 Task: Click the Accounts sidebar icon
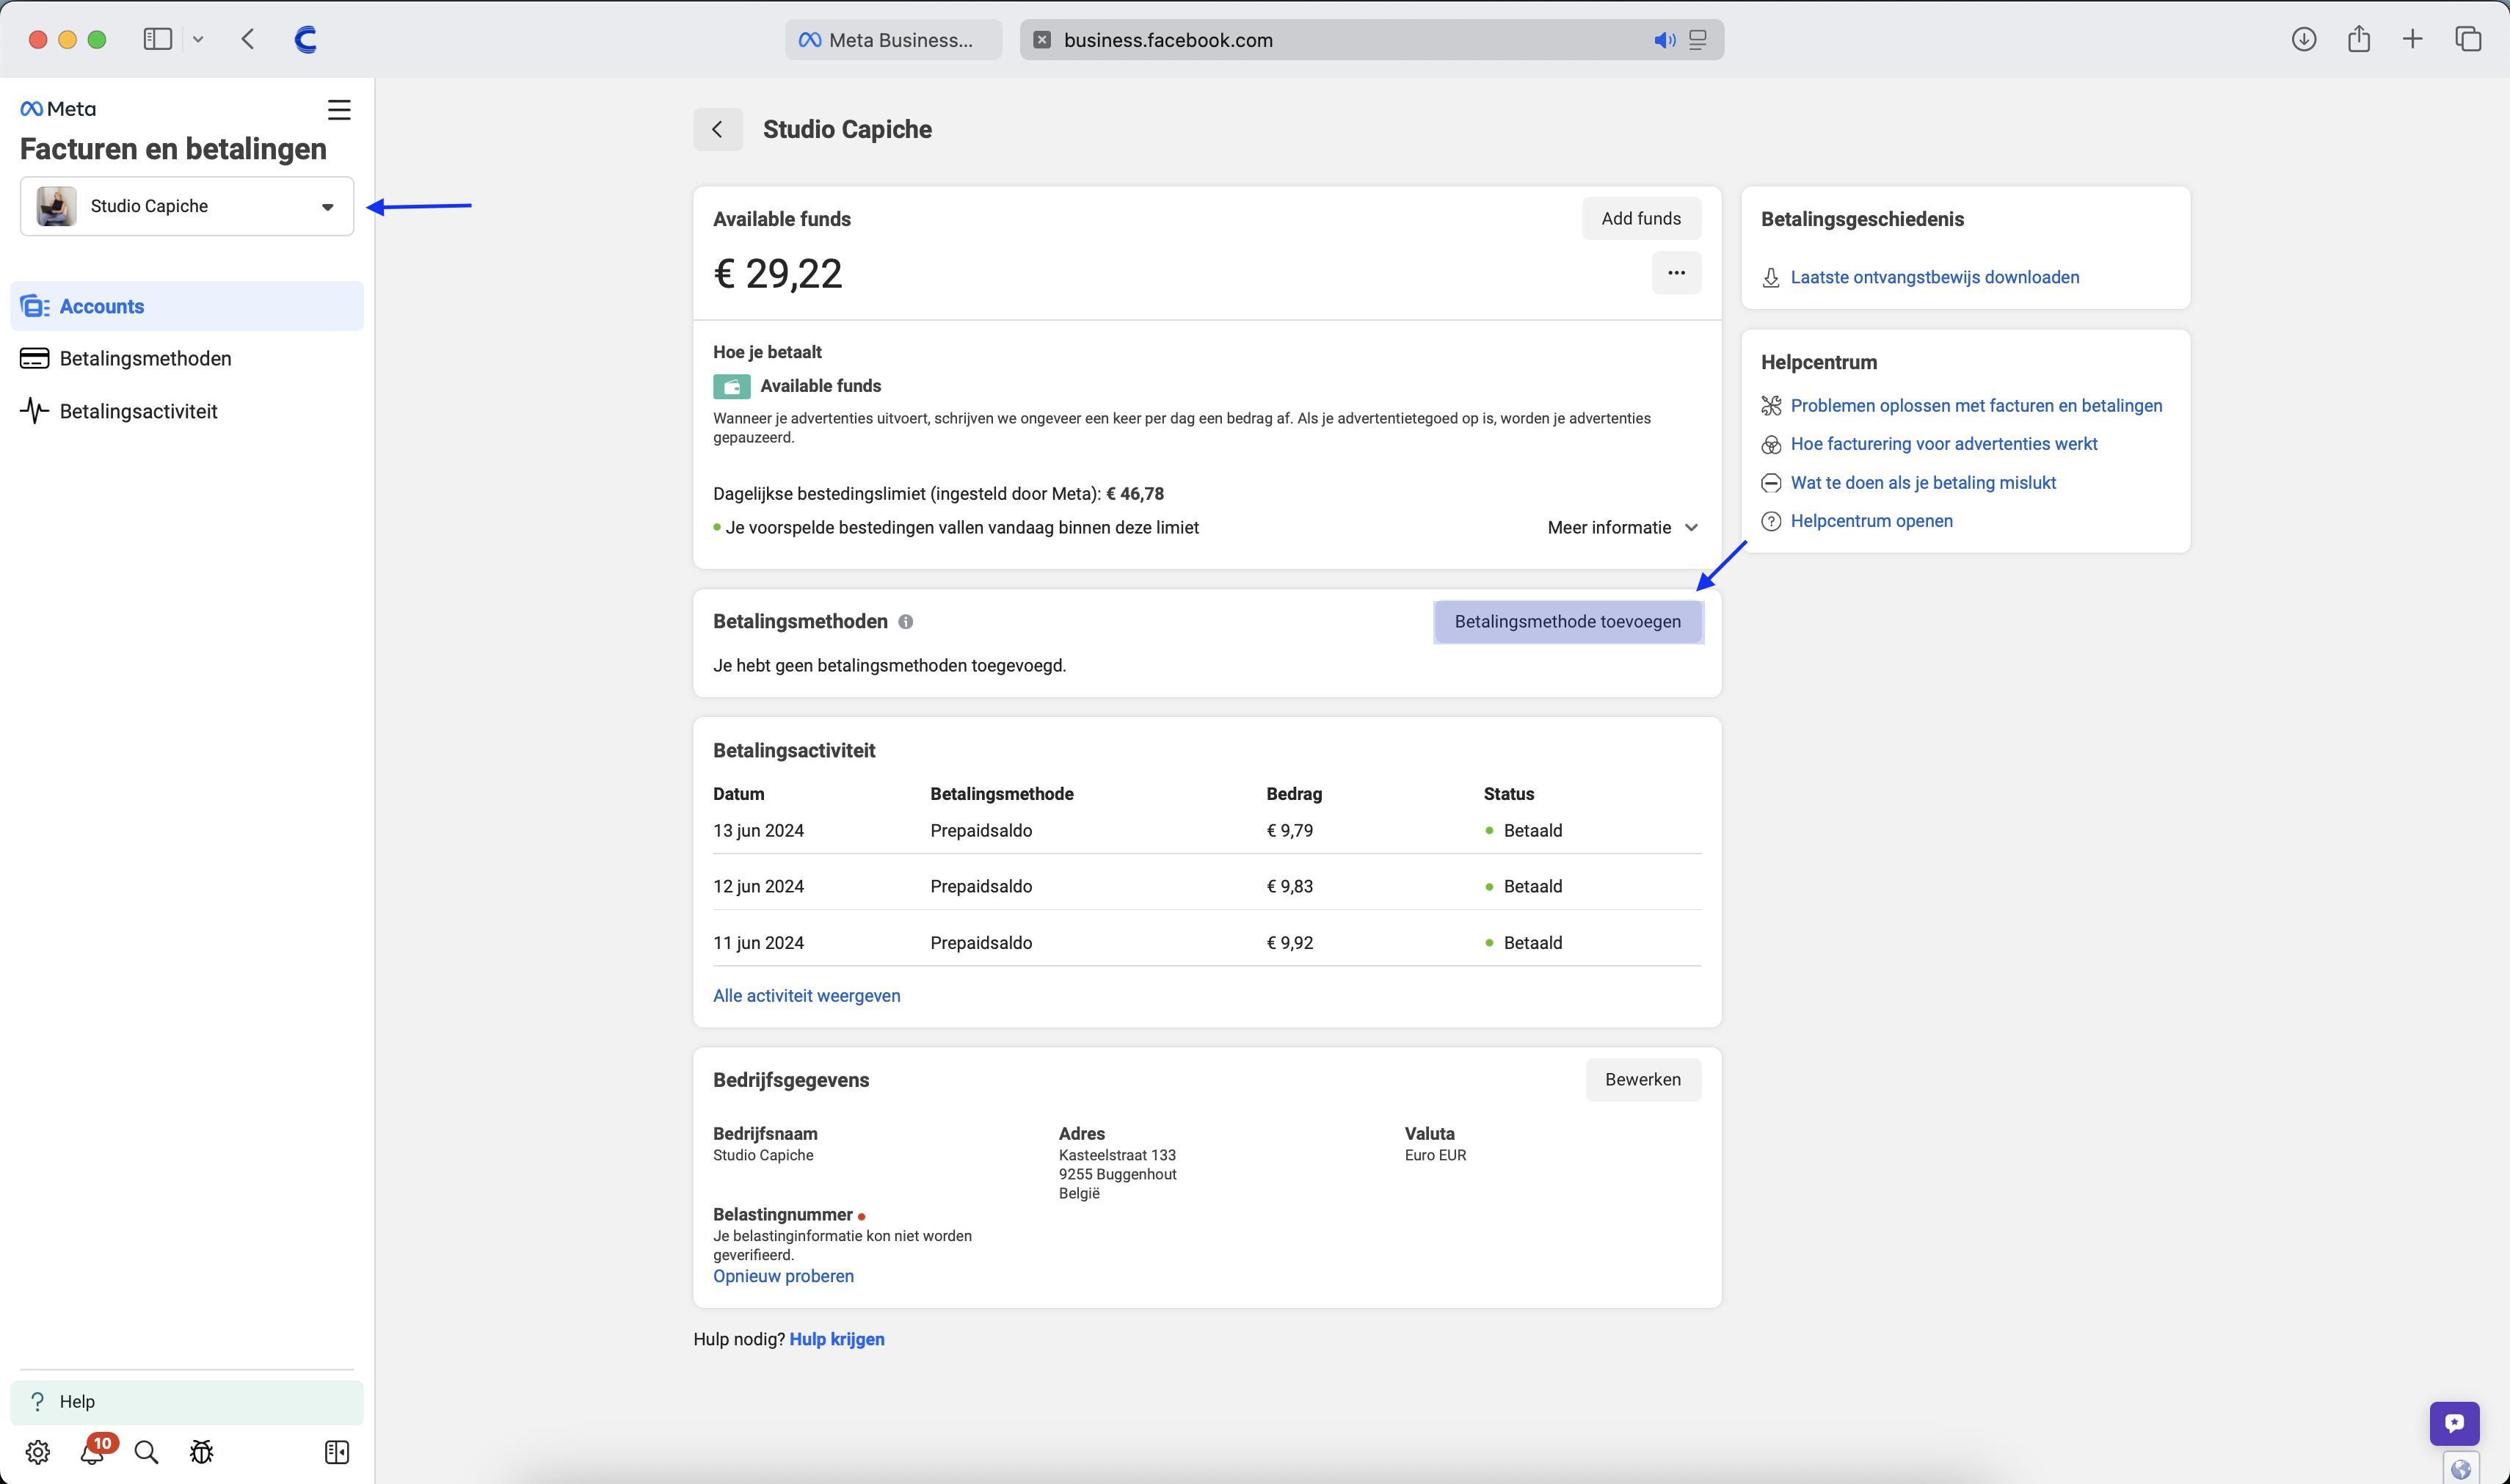click(35, 306)
